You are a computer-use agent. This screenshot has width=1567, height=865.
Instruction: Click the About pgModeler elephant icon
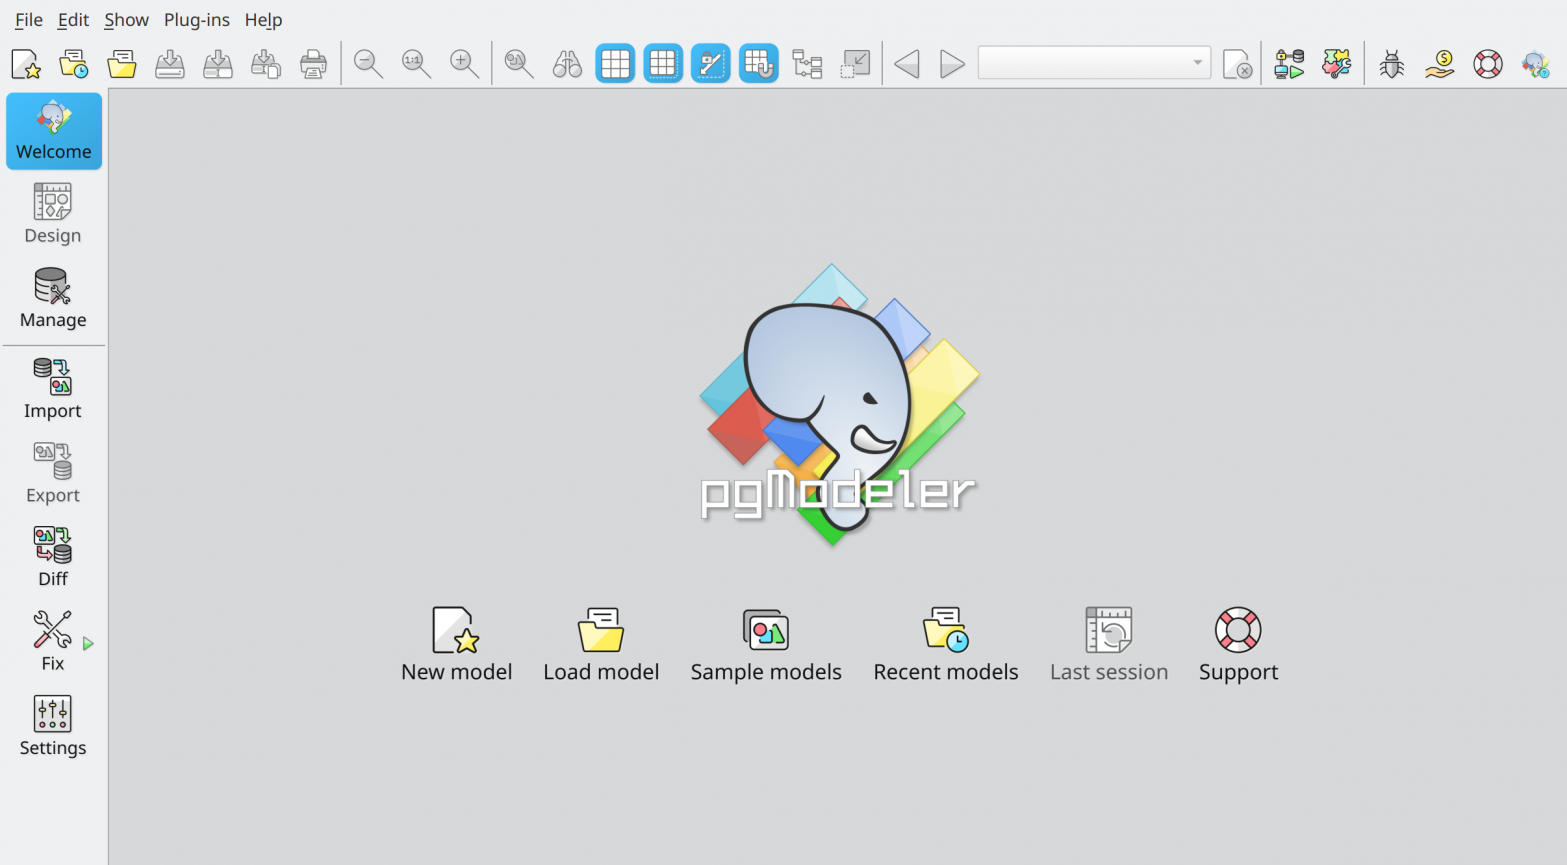(x=1536, y=64)
